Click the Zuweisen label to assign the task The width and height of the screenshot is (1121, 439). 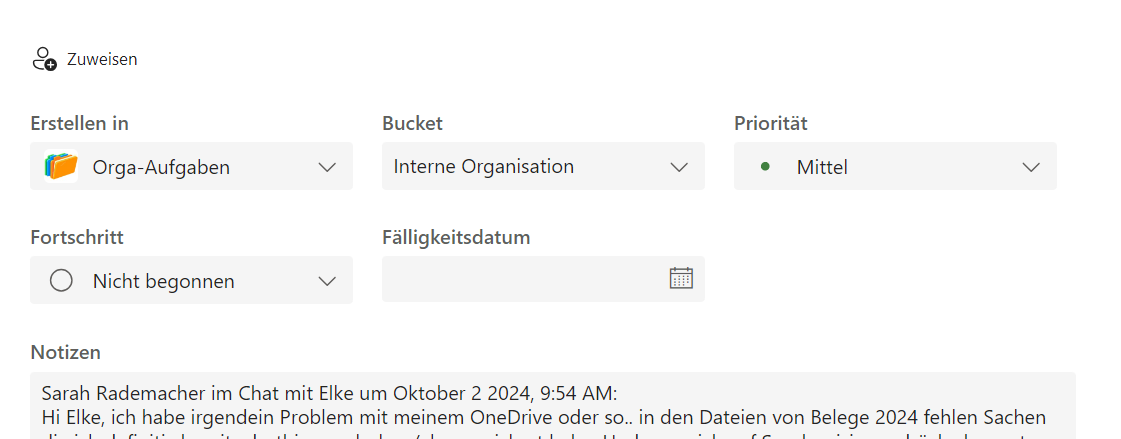pos(102,60)
